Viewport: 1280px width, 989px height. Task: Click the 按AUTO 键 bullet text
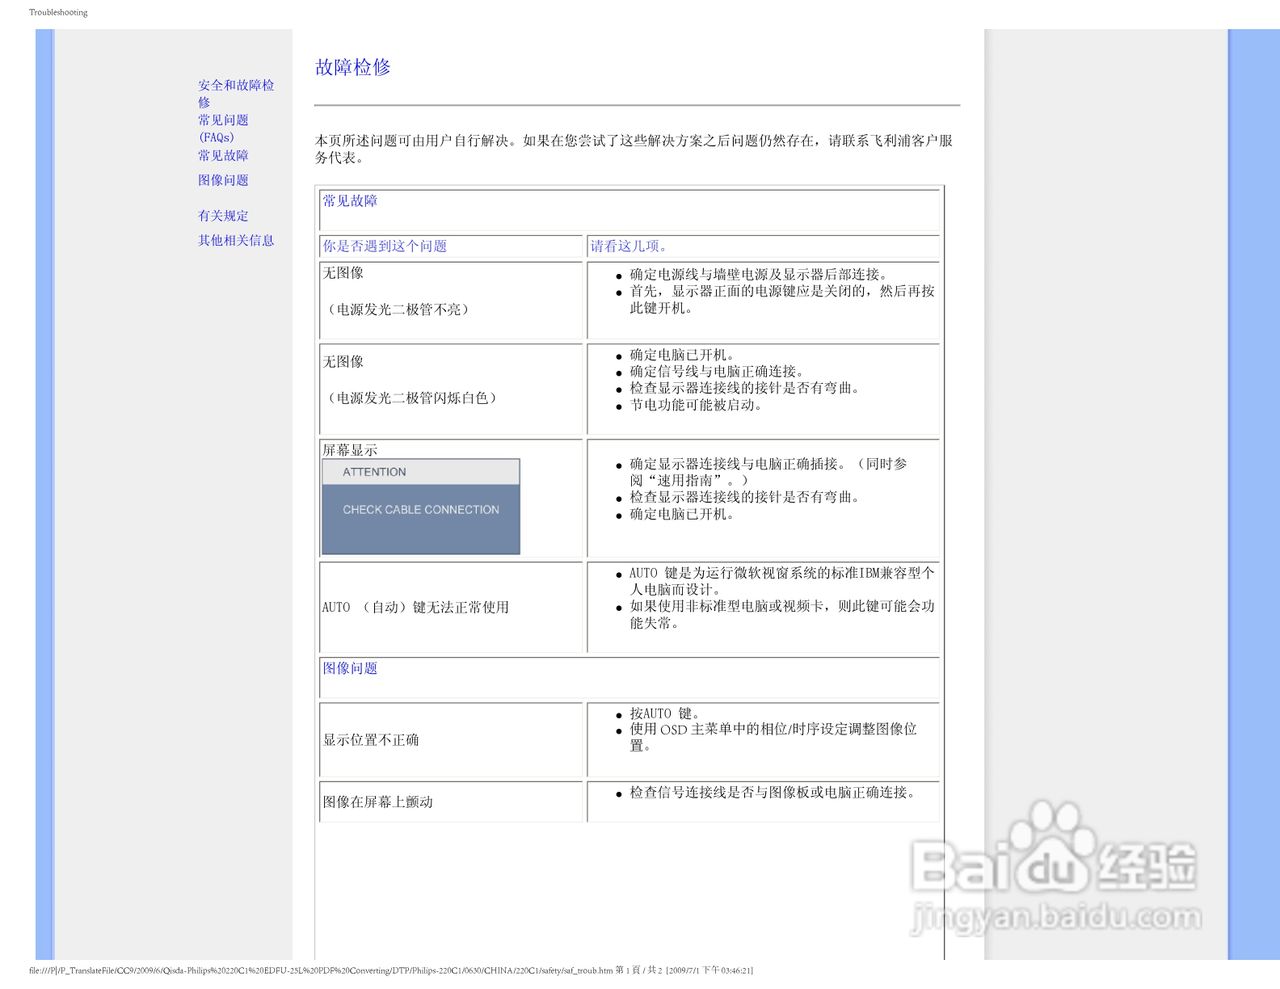click(x=665, y=714)
